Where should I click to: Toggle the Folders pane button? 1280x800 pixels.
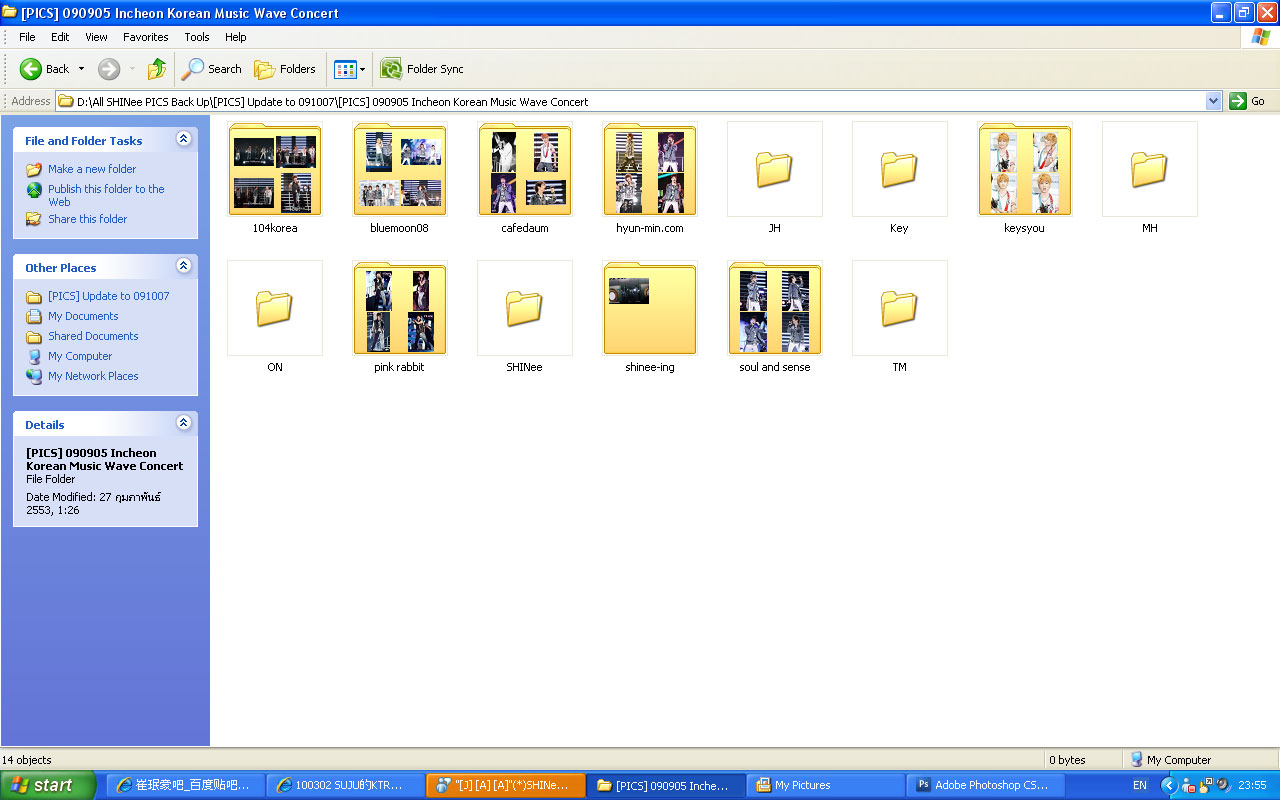(x=285, y=69)
